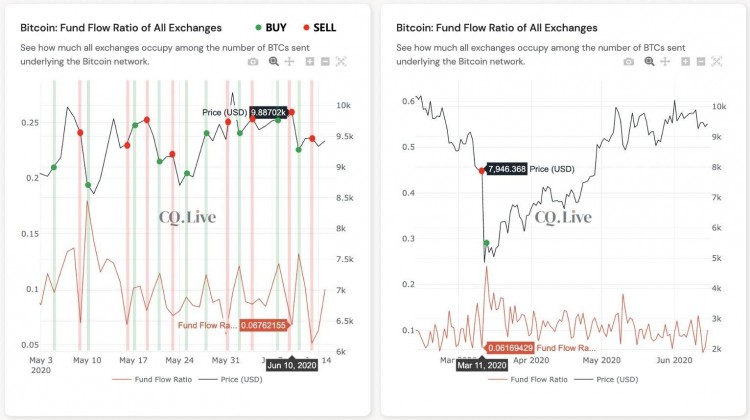The height and width of the screenshot is (420, 750).
Task: Click the autoscale icon on right chart
Action: (716, 61)
